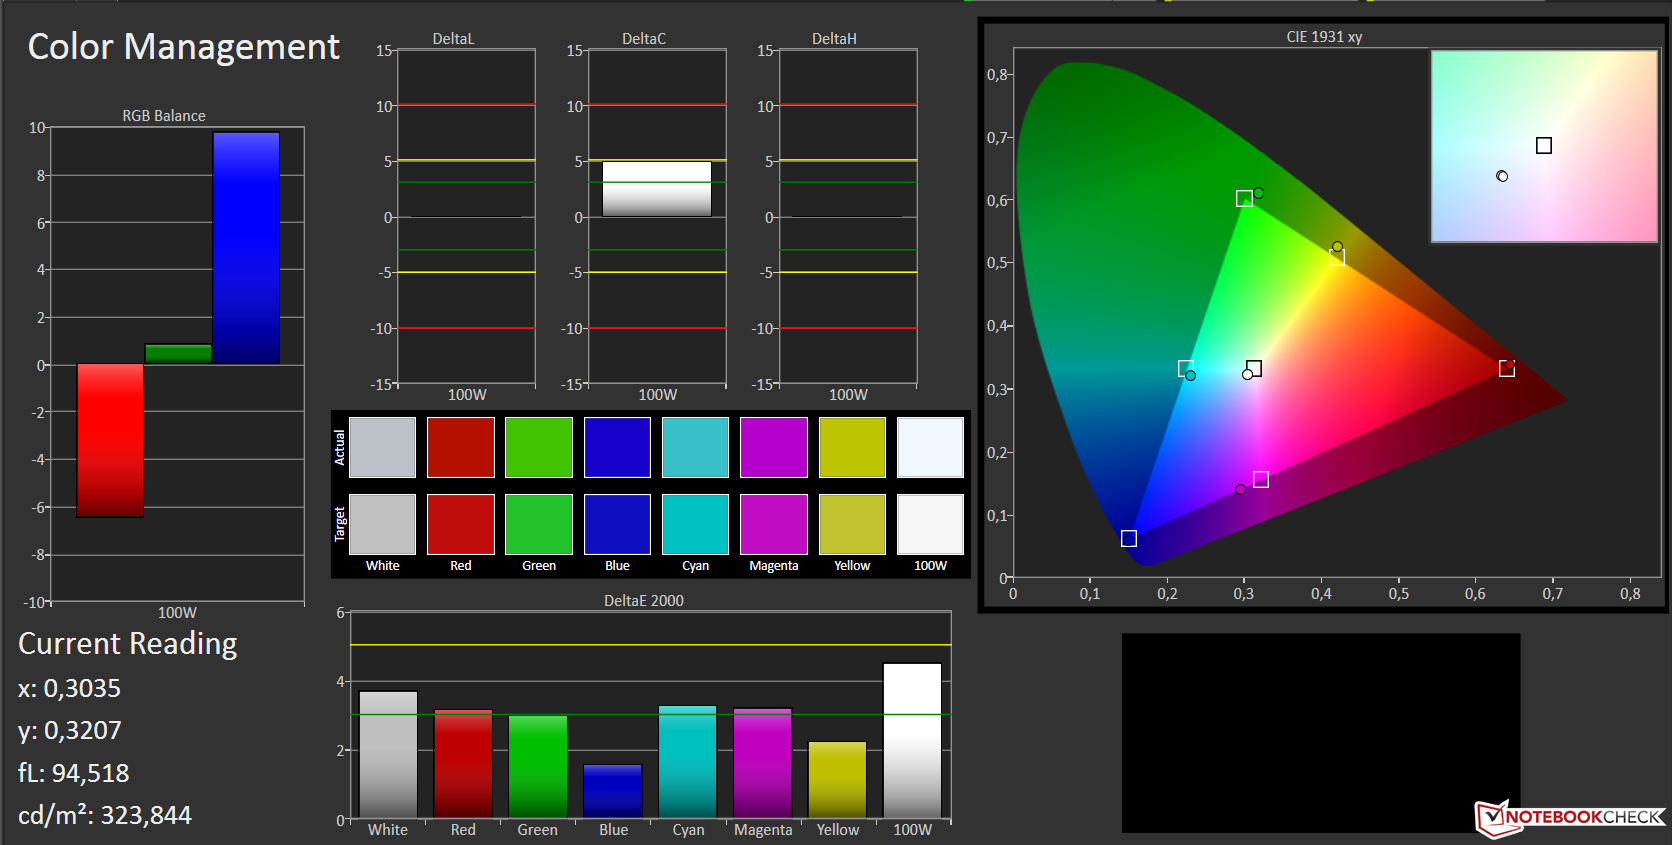The height and width of the screenshot is (845, 1672).
Task: Select the 100W bar in DeltaE 2000
Action: [912, 740]
